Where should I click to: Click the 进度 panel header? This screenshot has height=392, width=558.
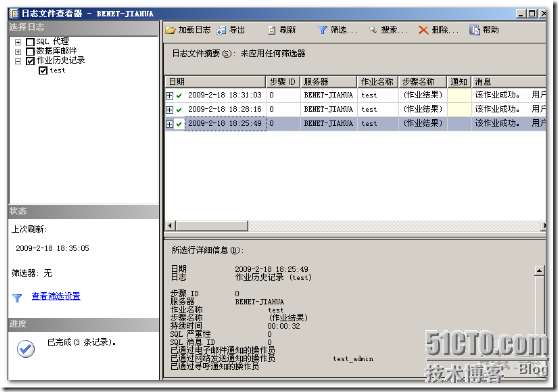(83, 324)
